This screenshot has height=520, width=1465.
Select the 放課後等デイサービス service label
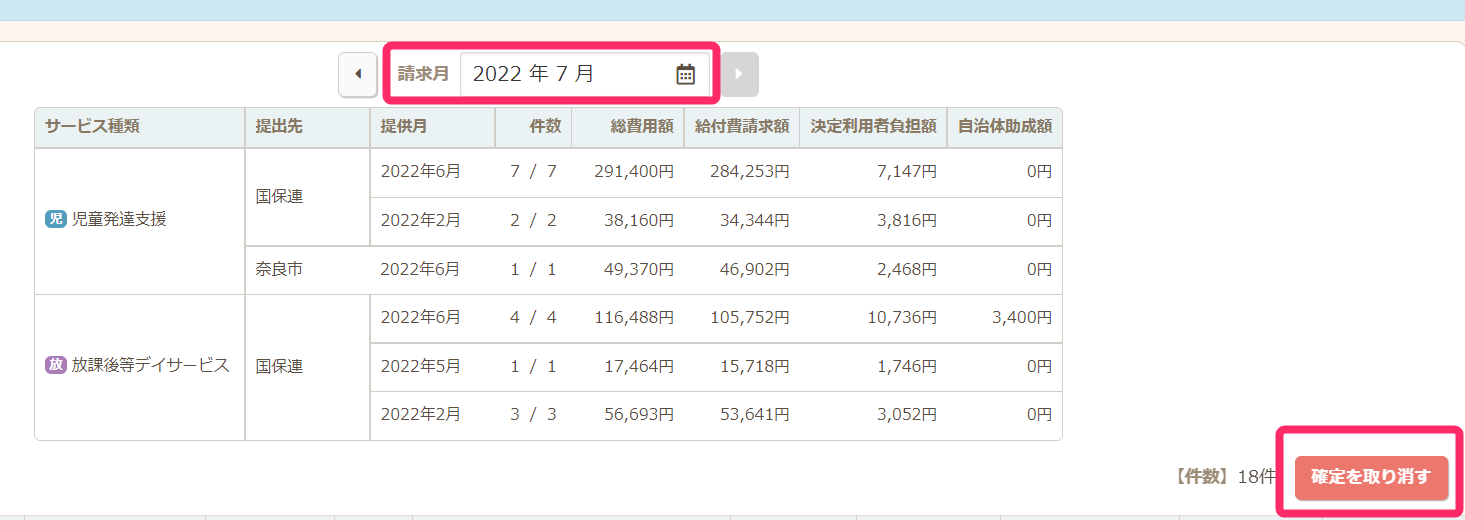click(x=150, y=366)
